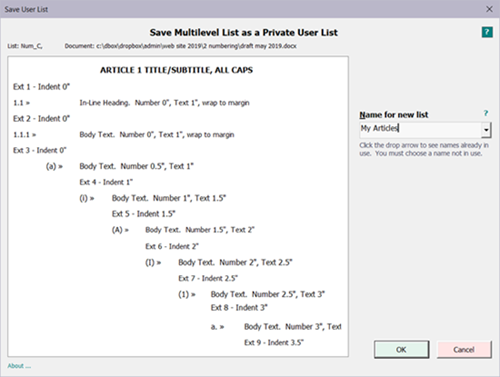500x377 pixels.
Task: Open the About ... link
Action: (x=19, y=366)
